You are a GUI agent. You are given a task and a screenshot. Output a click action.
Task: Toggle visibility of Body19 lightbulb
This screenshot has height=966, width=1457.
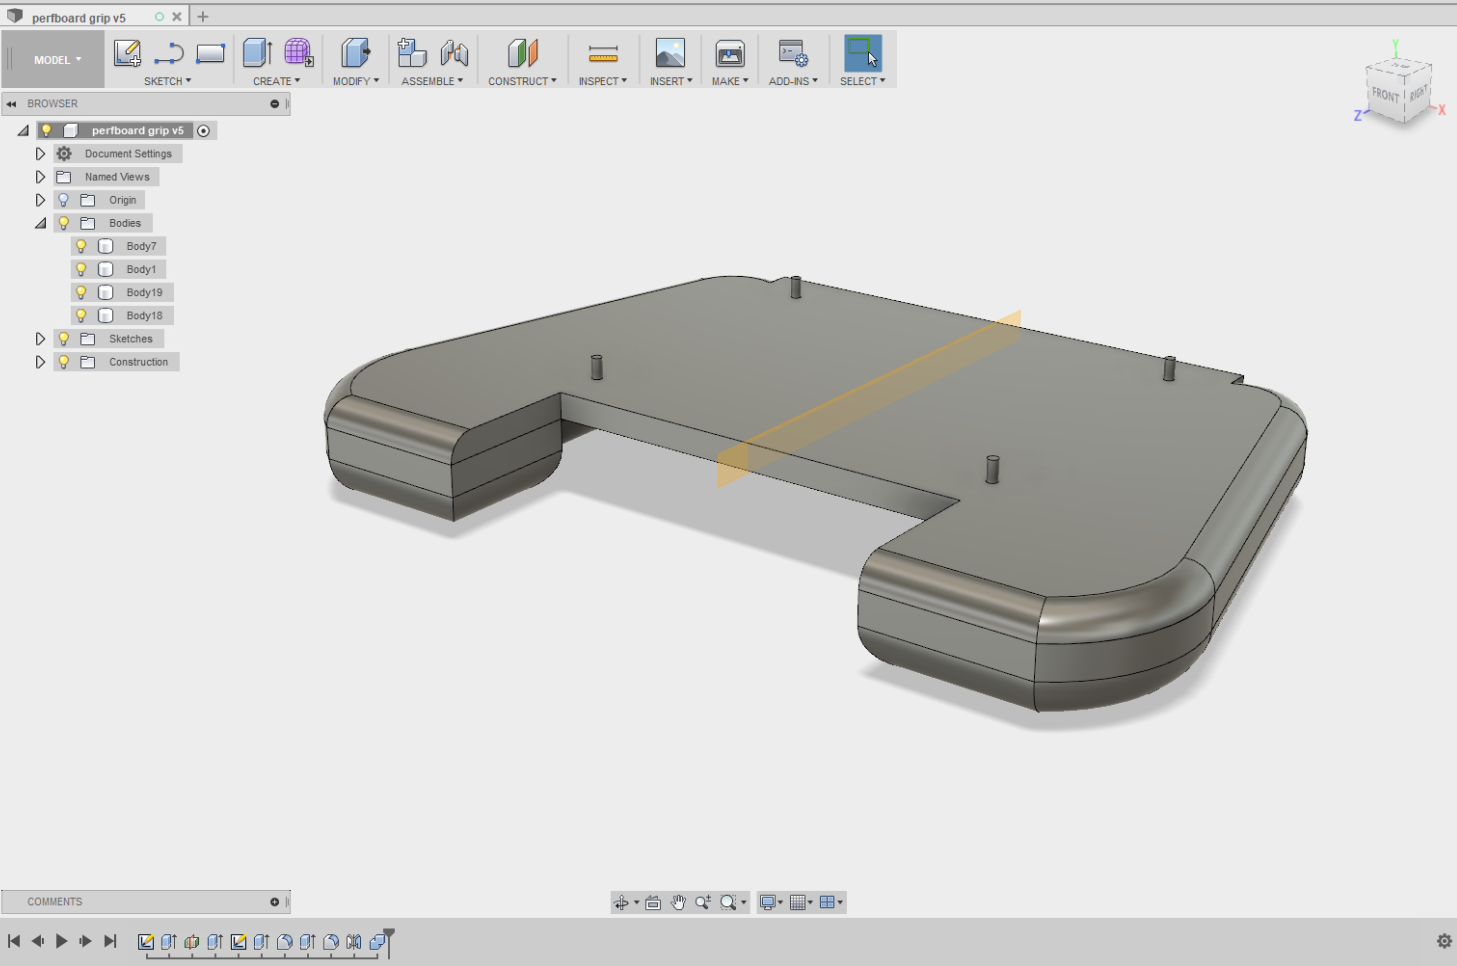[x=81, y=292]
